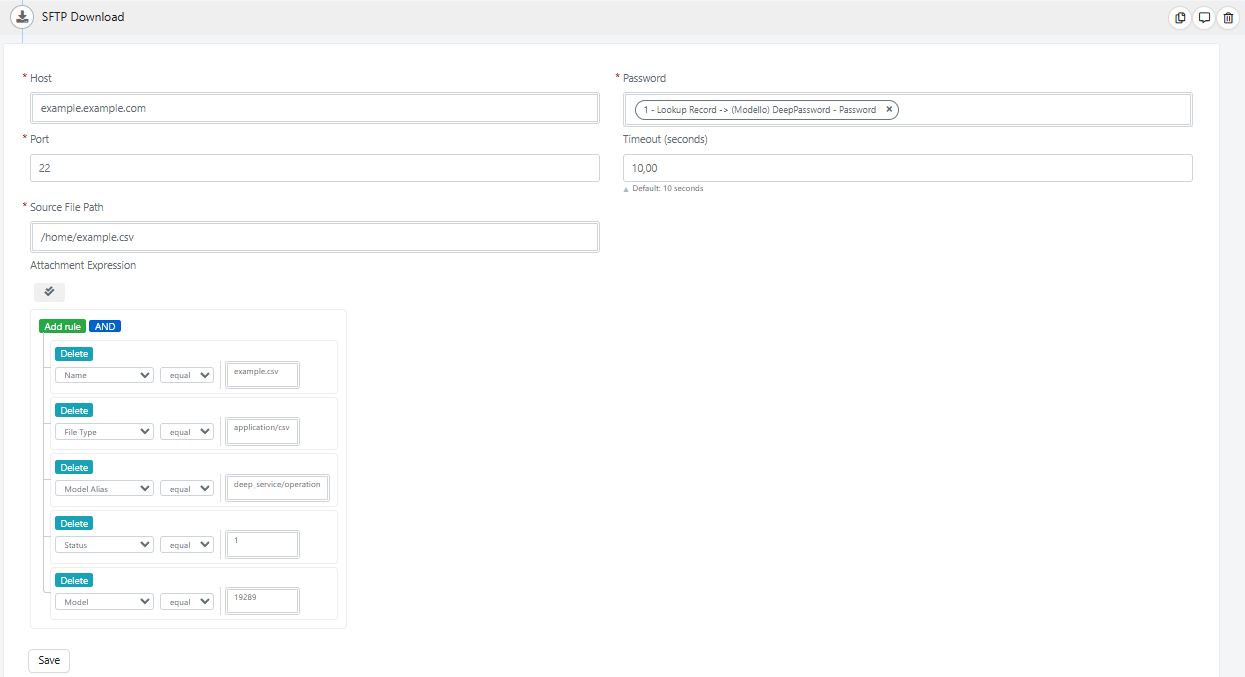This screenshot has height=677, width=1245.
Task: Delete the Status rule
Action: click(x=74, y=524)
